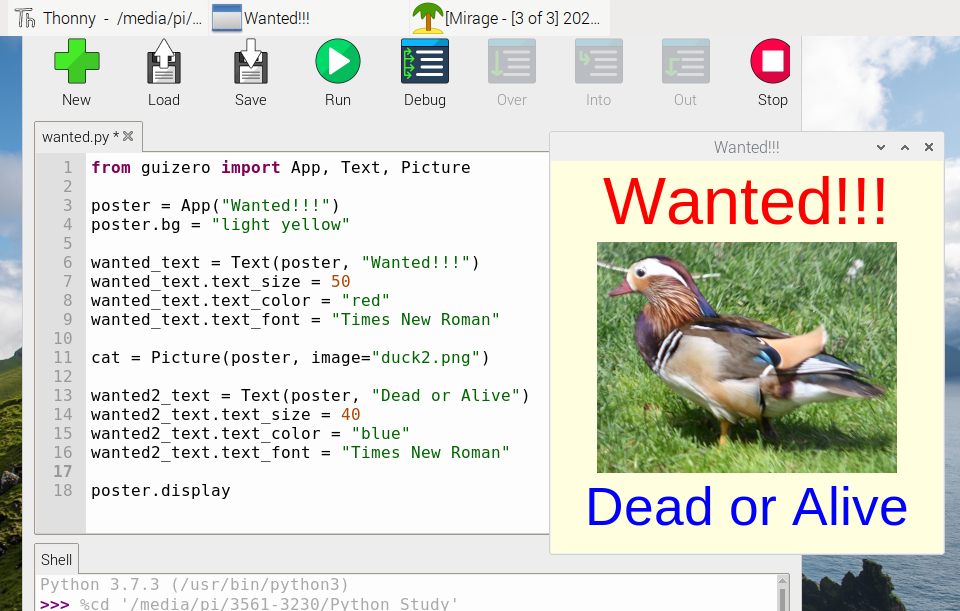Click the Step Over icon
Image resolution: width=960 pixels, height=611 pixels.
[x=512, y=61]
